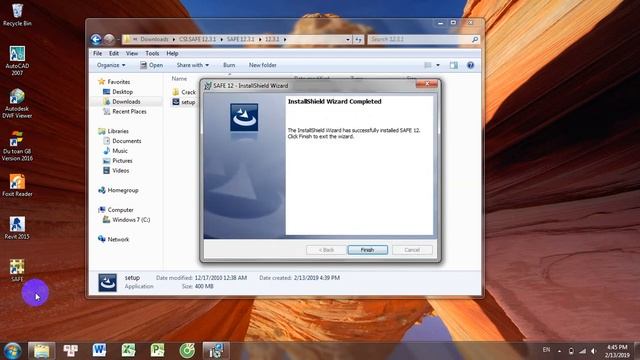This screenshot has height=360, width=640.
Task: Close the SAFE 12 InstallShield Wizard
Action: click(x=427, y=84)
